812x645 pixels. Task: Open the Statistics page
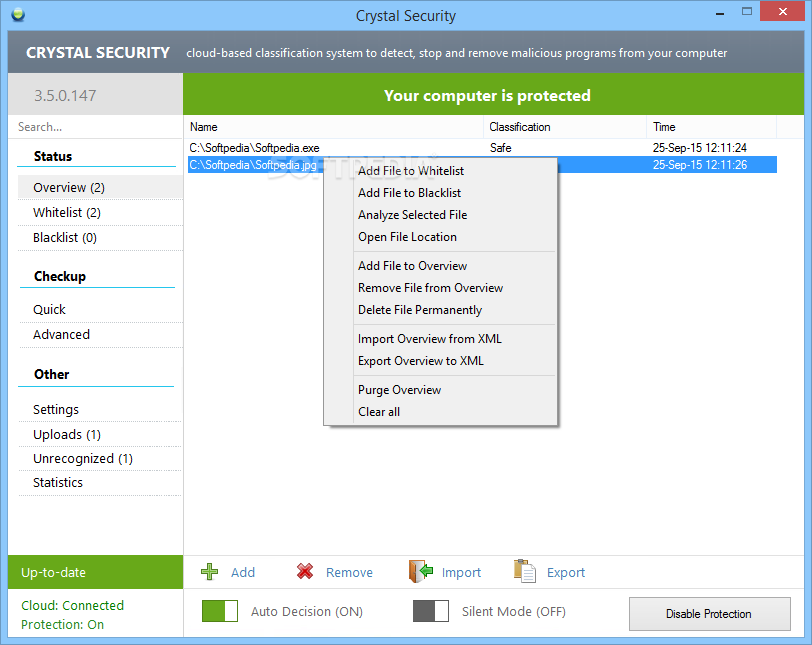[100, 482]
